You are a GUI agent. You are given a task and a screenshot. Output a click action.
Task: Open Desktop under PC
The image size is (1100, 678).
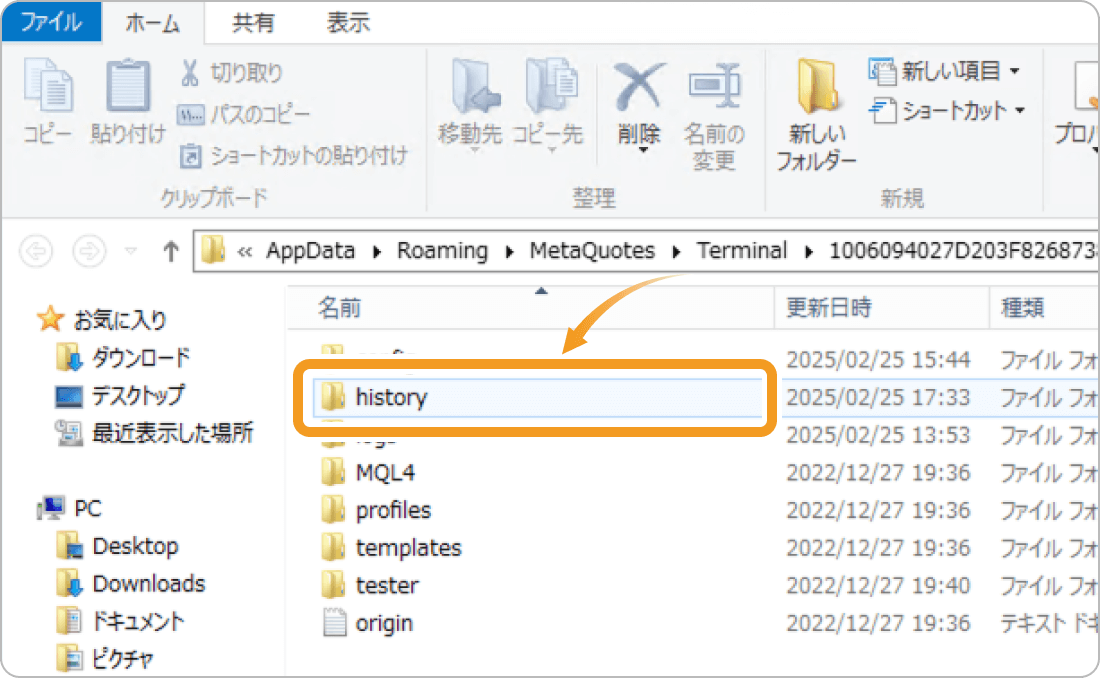click(x=117, y=546)
